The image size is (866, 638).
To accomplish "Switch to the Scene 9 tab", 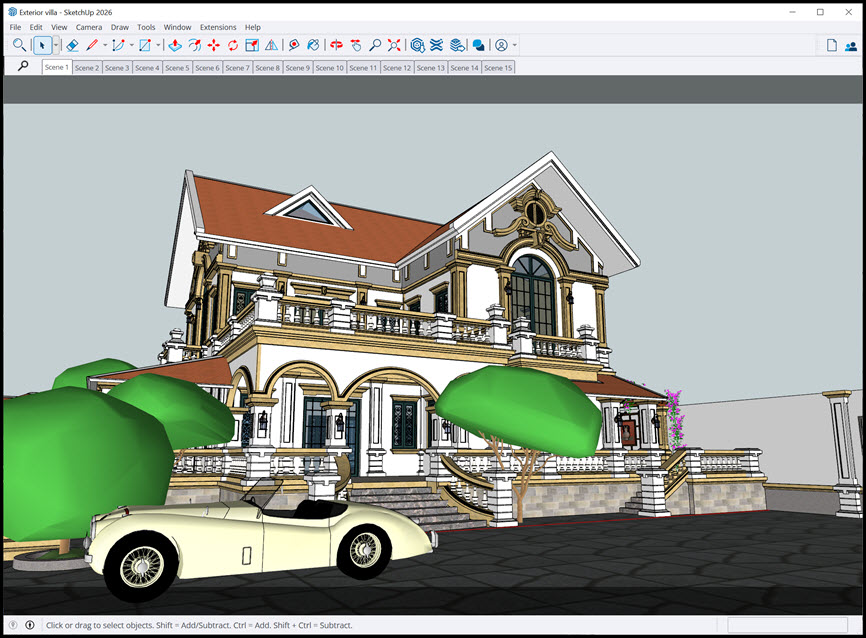I will [x=298, y=67].
